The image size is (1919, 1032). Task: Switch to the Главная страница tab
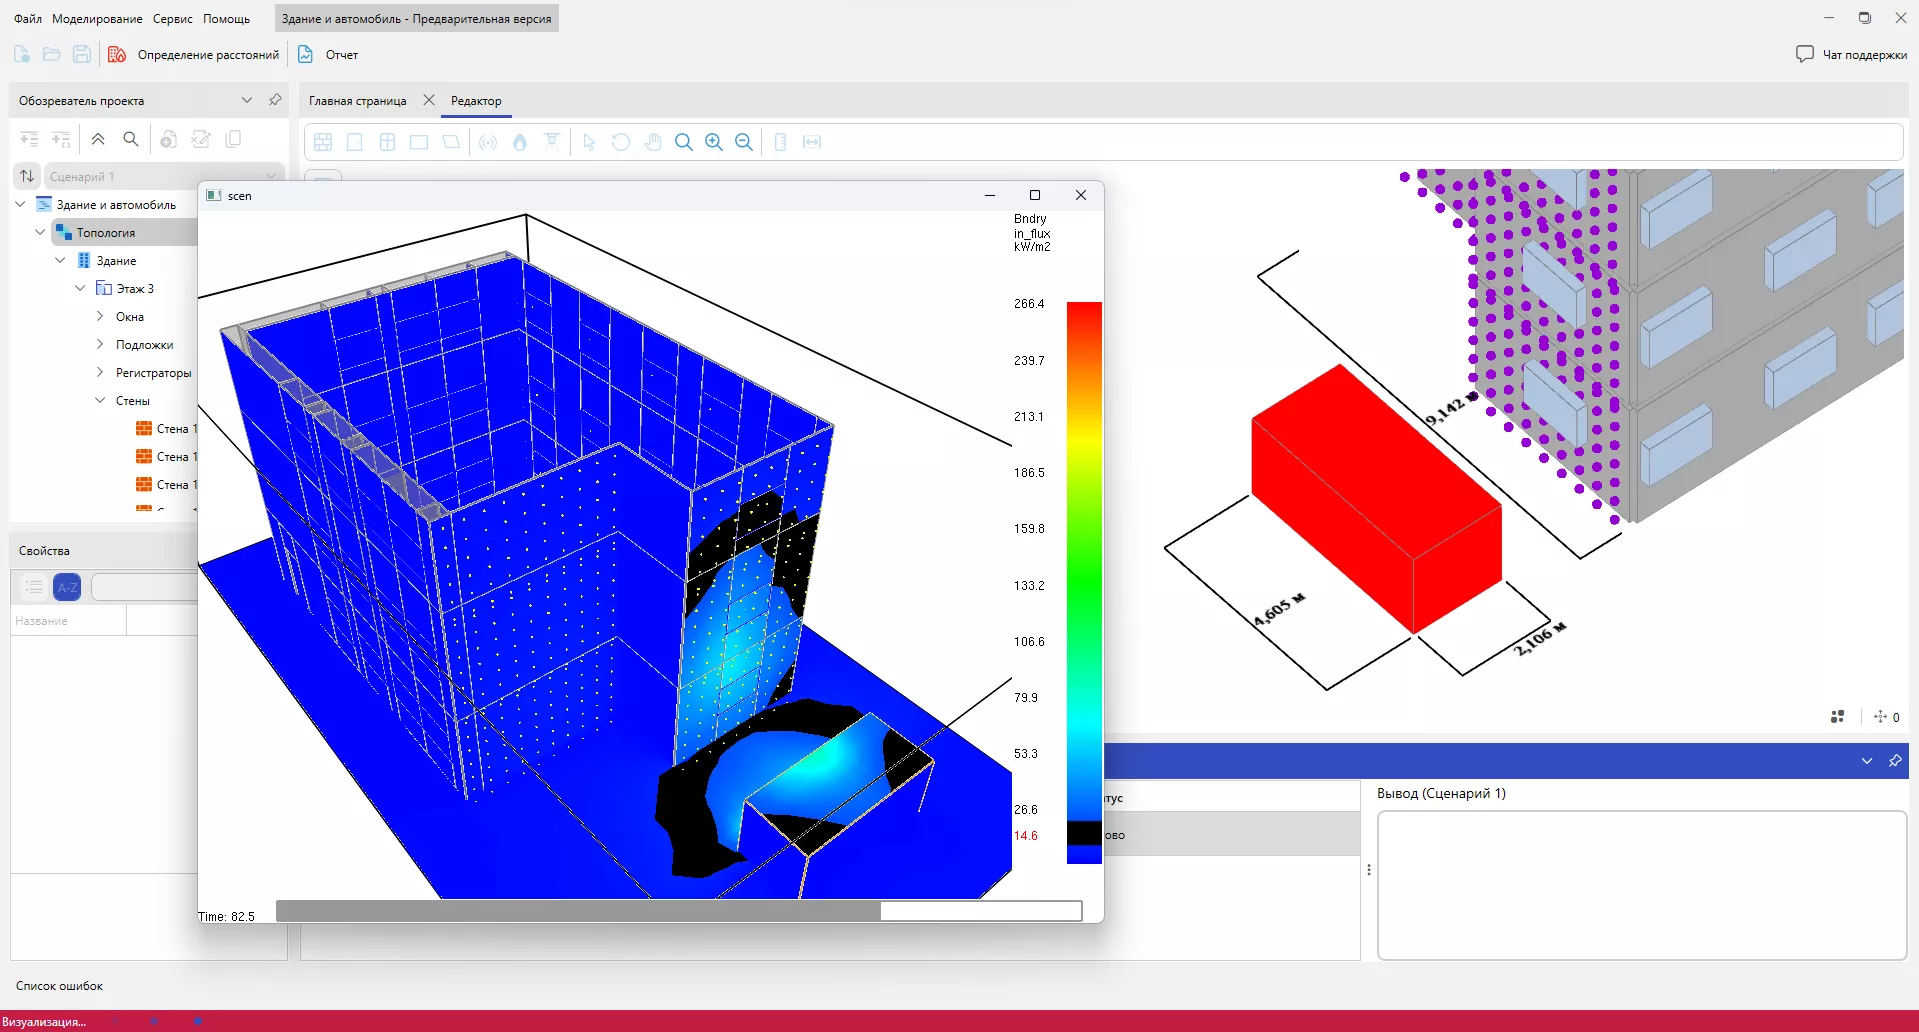click(357, 101)
